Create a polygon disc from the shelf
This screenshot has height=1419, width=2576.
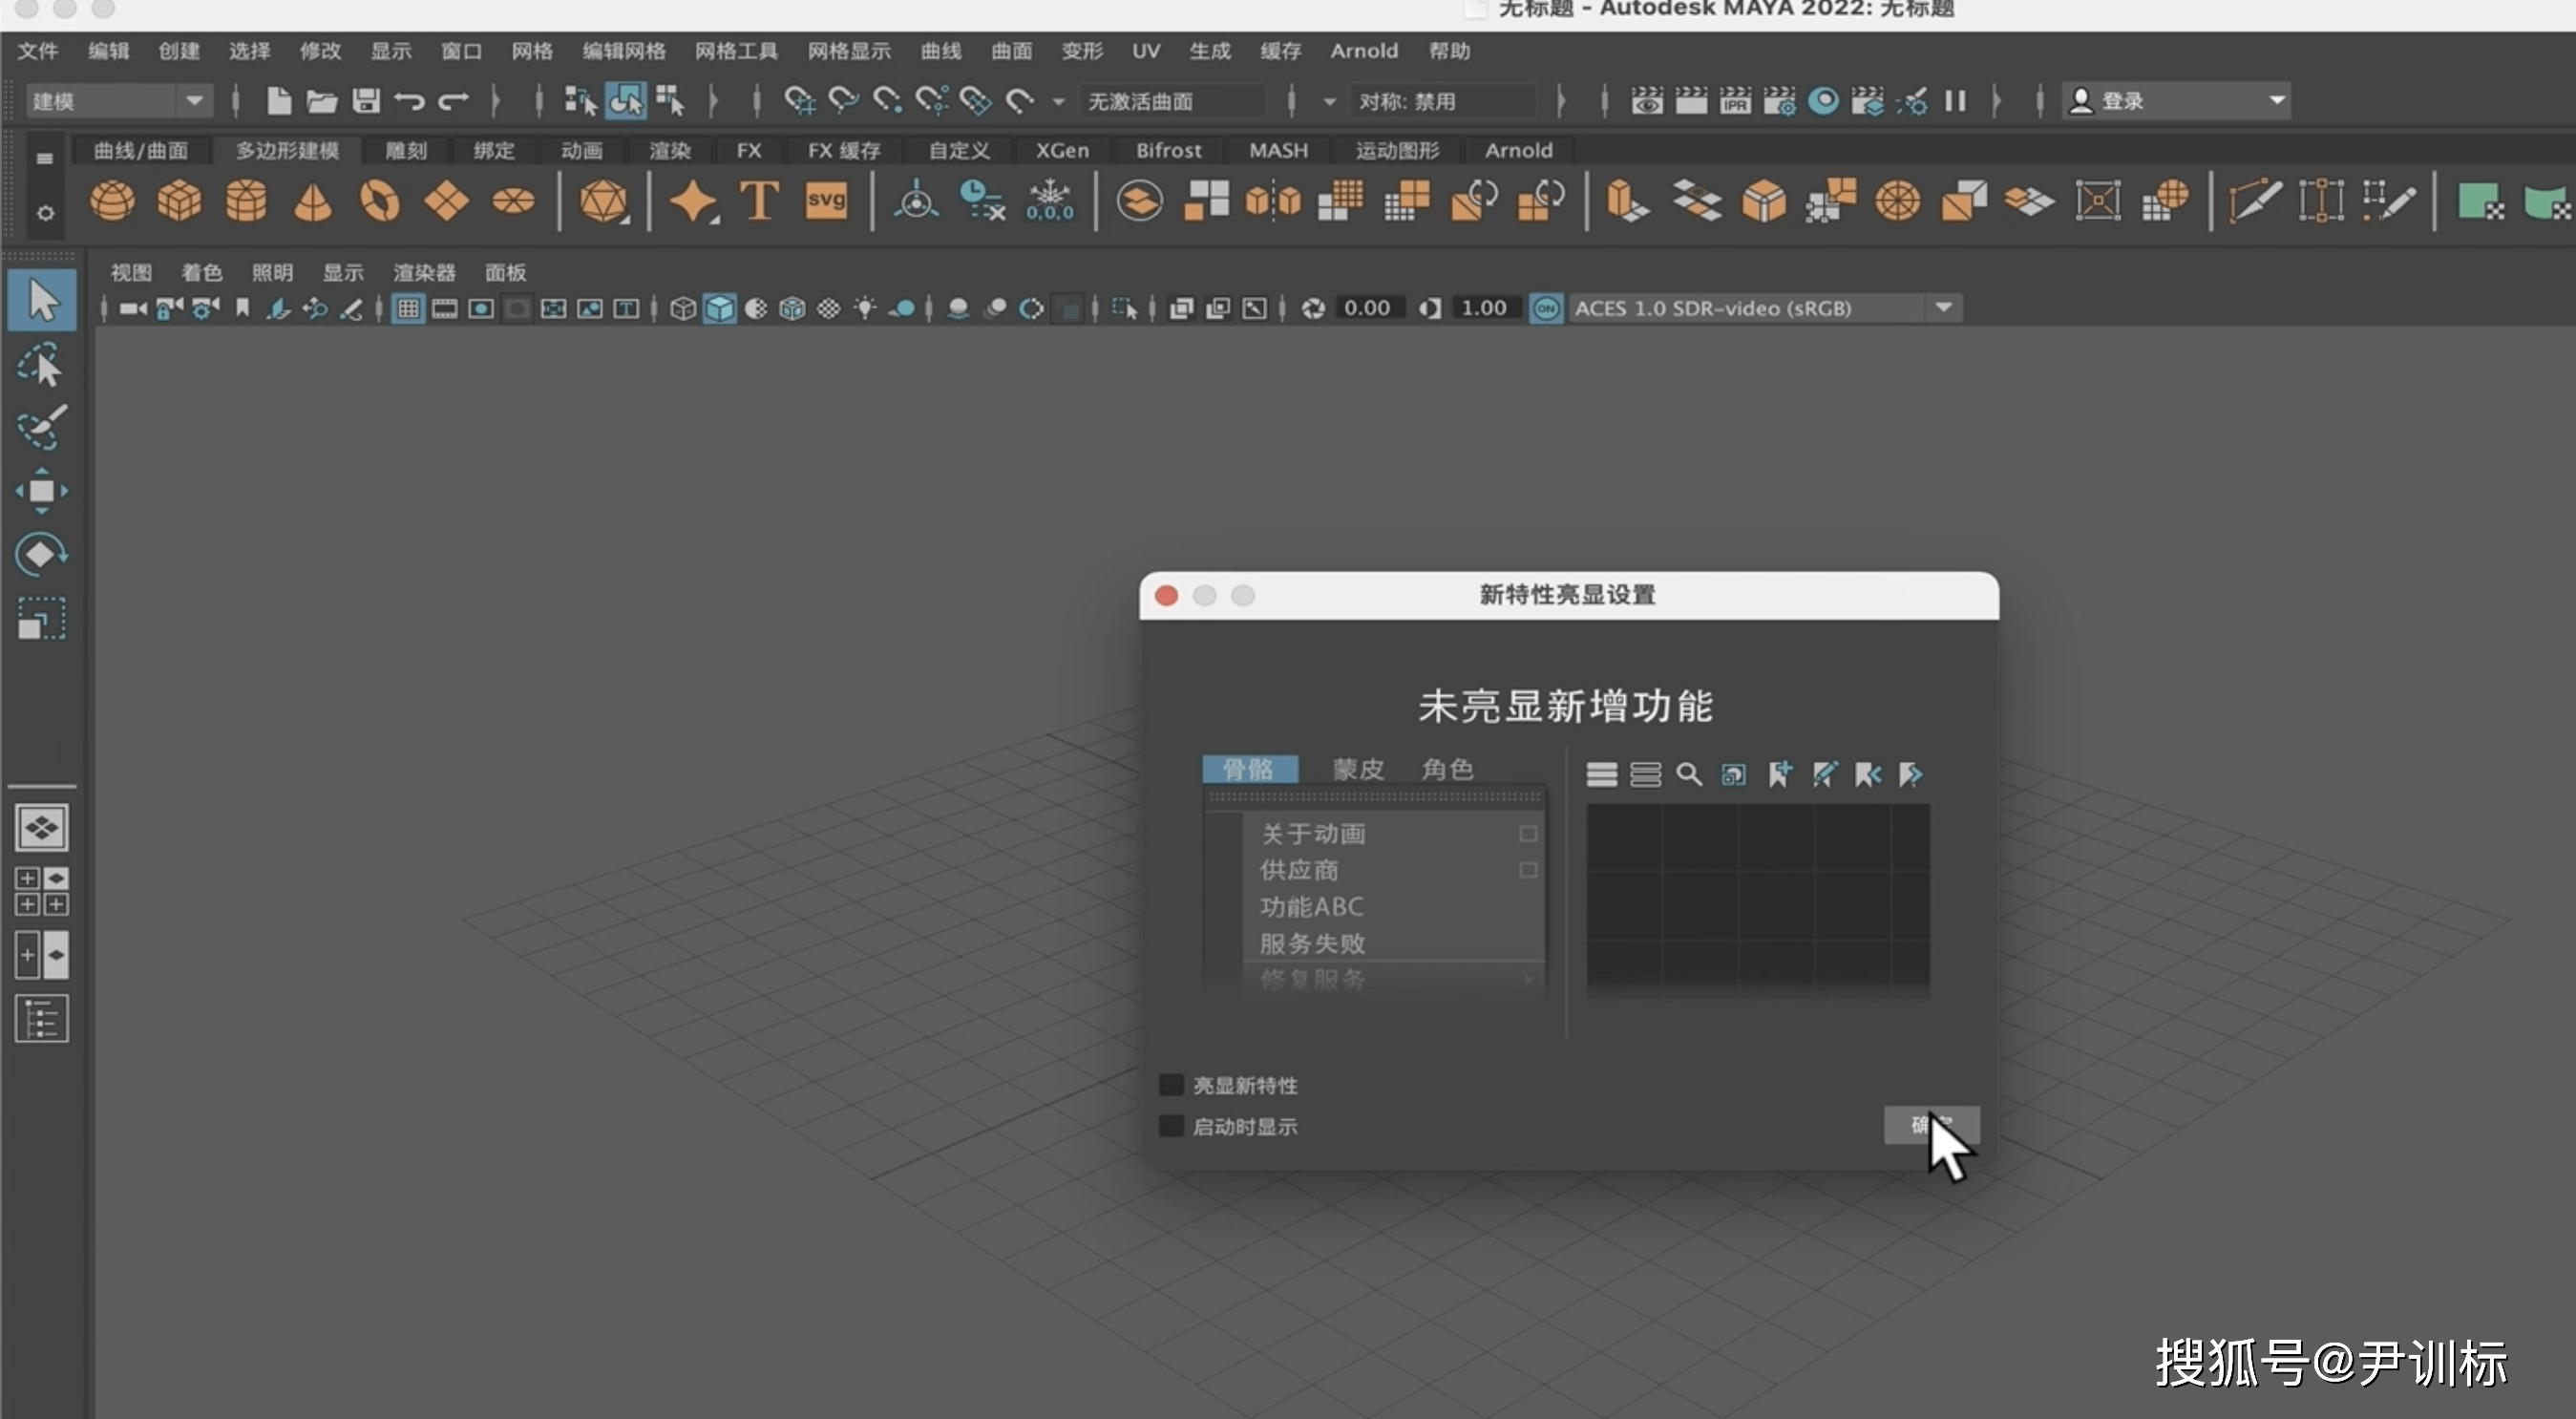513,201
